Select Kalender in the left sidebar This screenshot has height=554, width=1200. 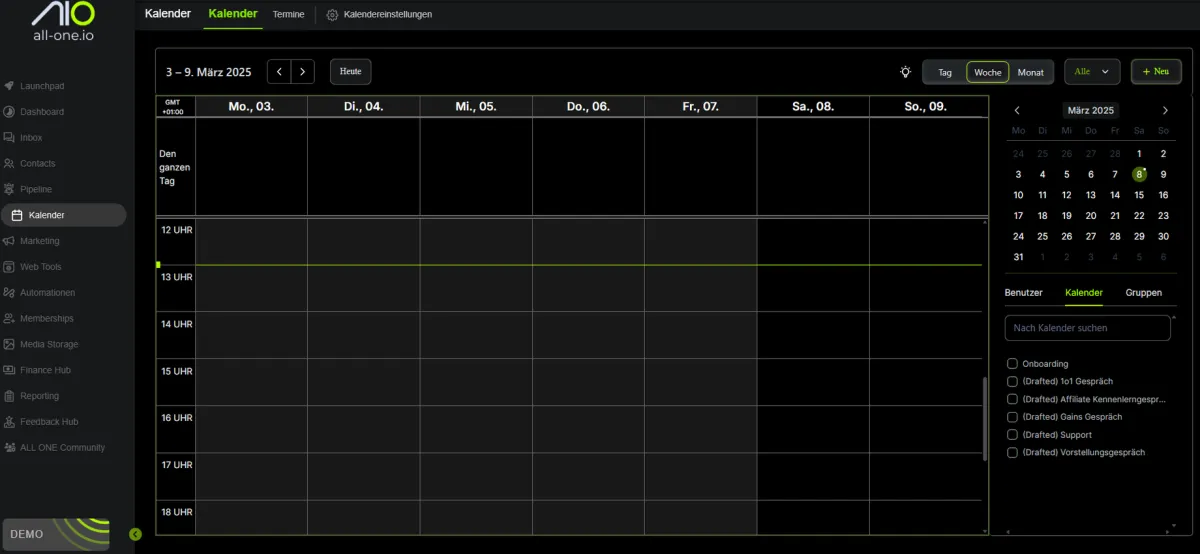click(64, 215)
